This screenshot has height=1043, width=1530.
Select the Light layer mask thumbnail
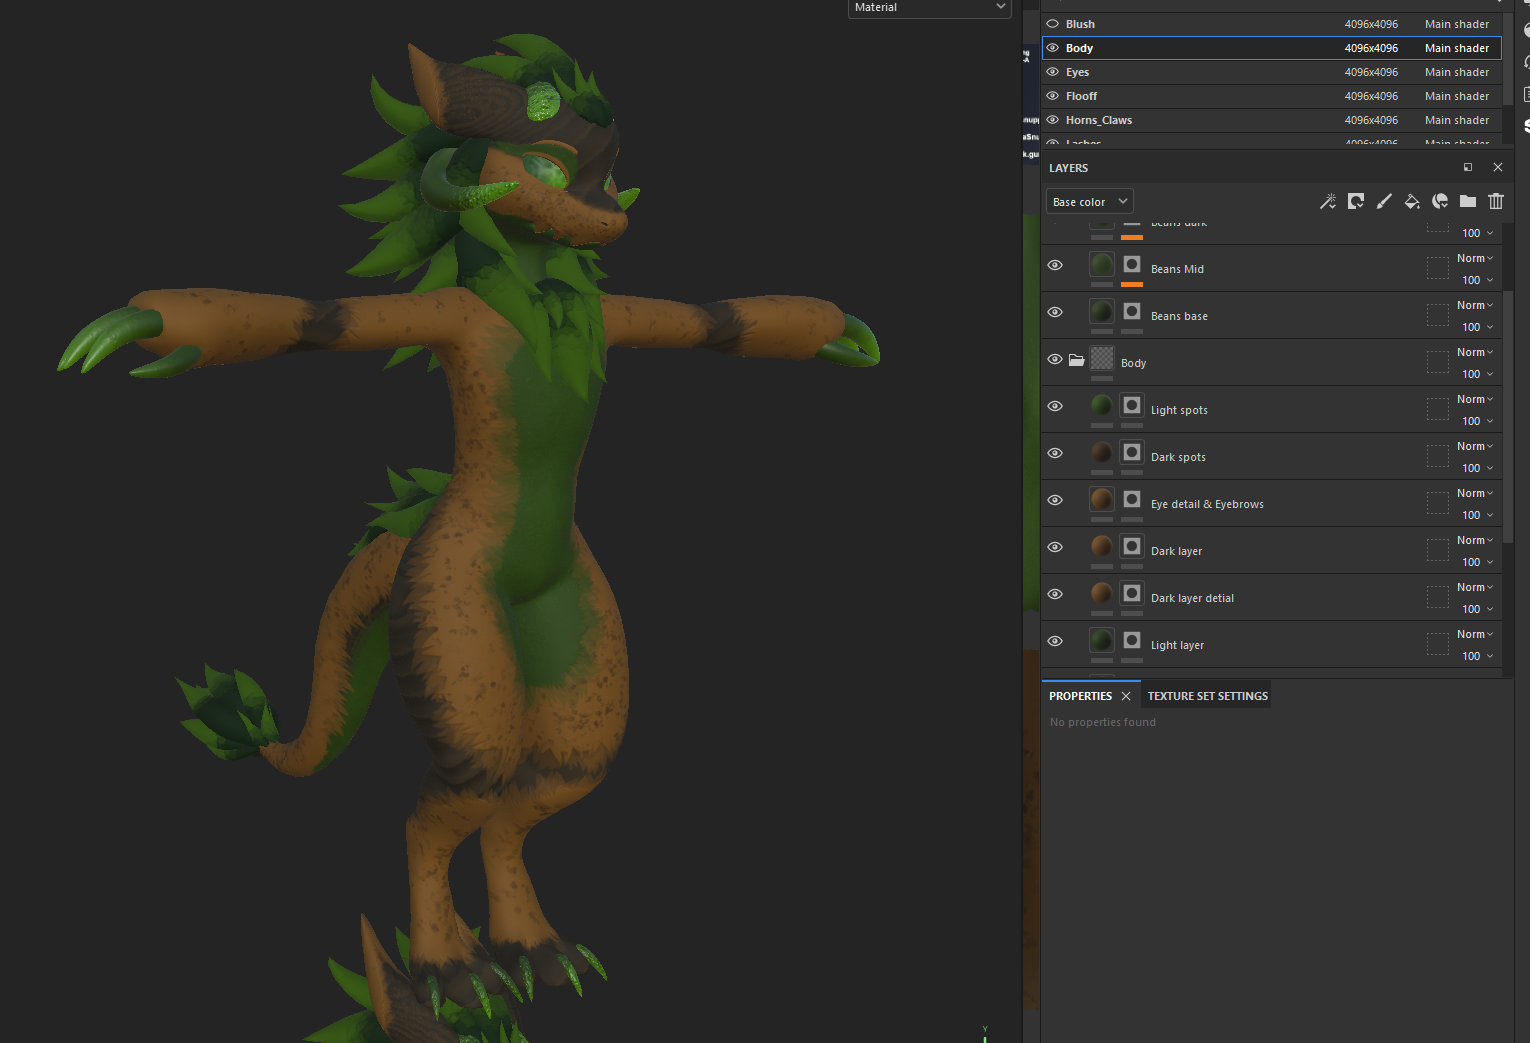click(1132, 640)
